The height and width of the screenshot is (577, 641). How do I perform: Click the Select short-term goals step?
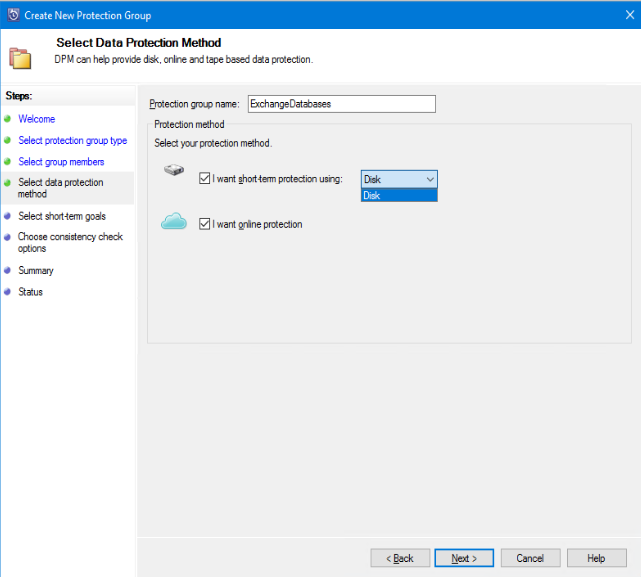[62, 216]
